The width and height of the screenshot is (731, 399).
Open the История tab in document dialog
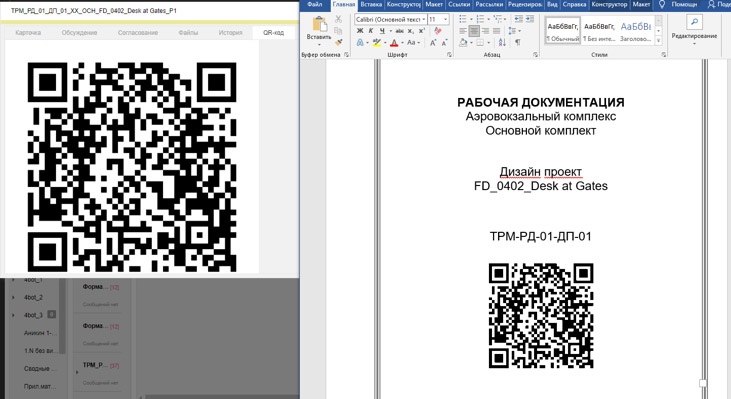point(230,33)
